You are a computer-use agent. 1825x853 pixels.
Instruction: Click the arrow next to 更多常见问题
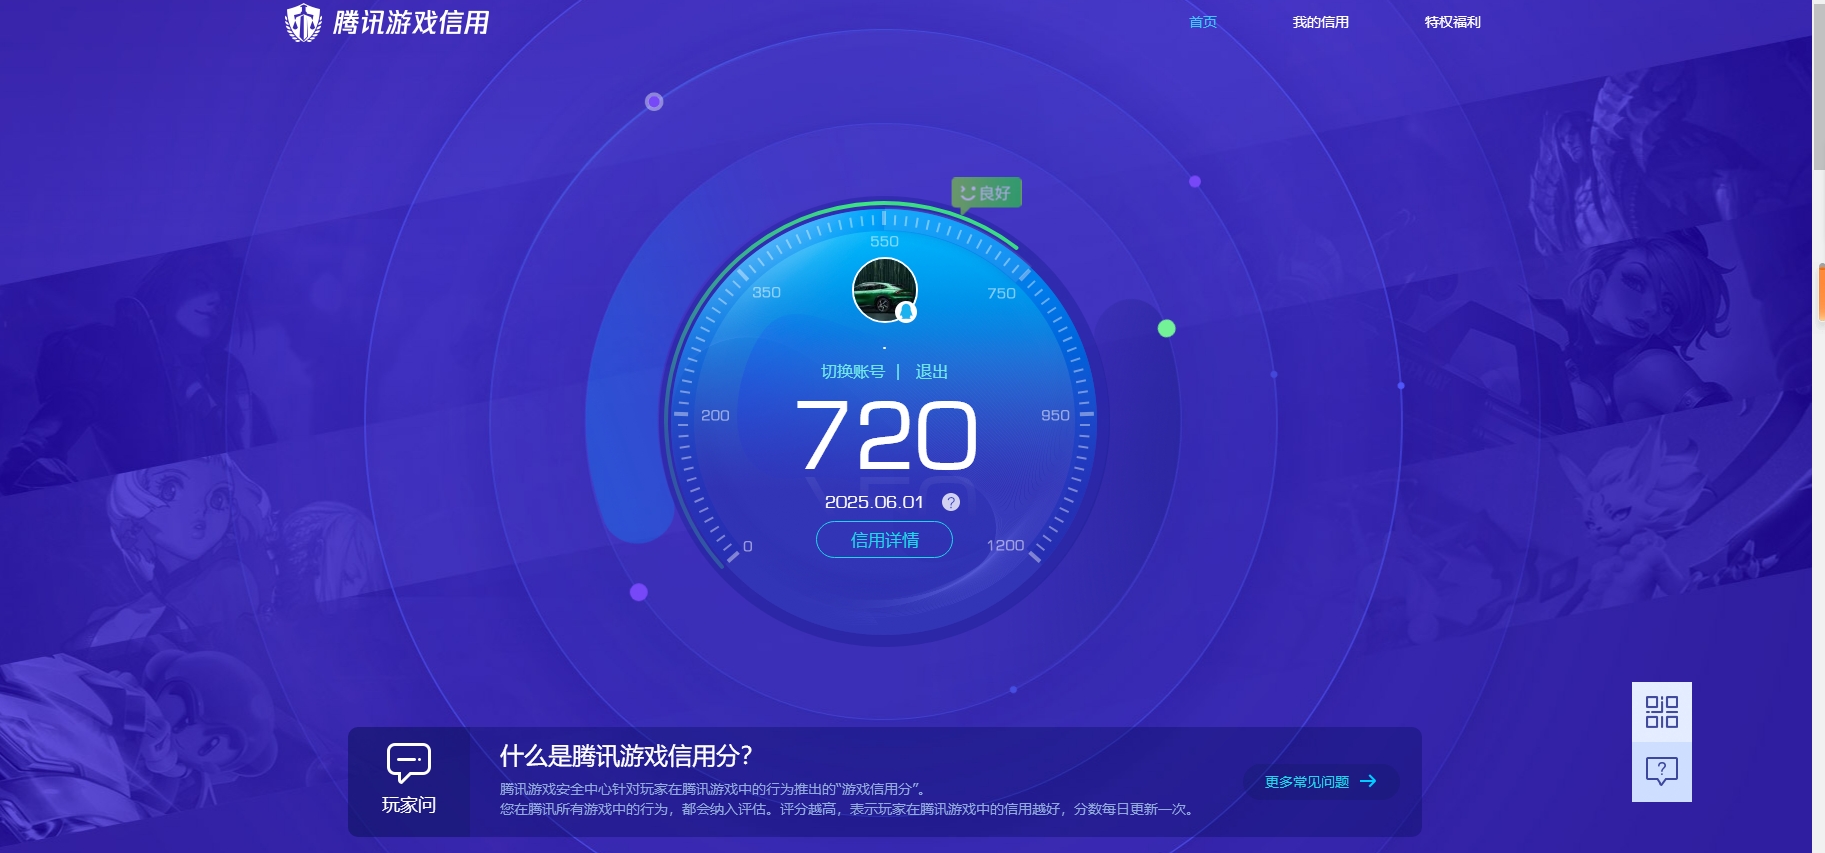[1368, 781]
